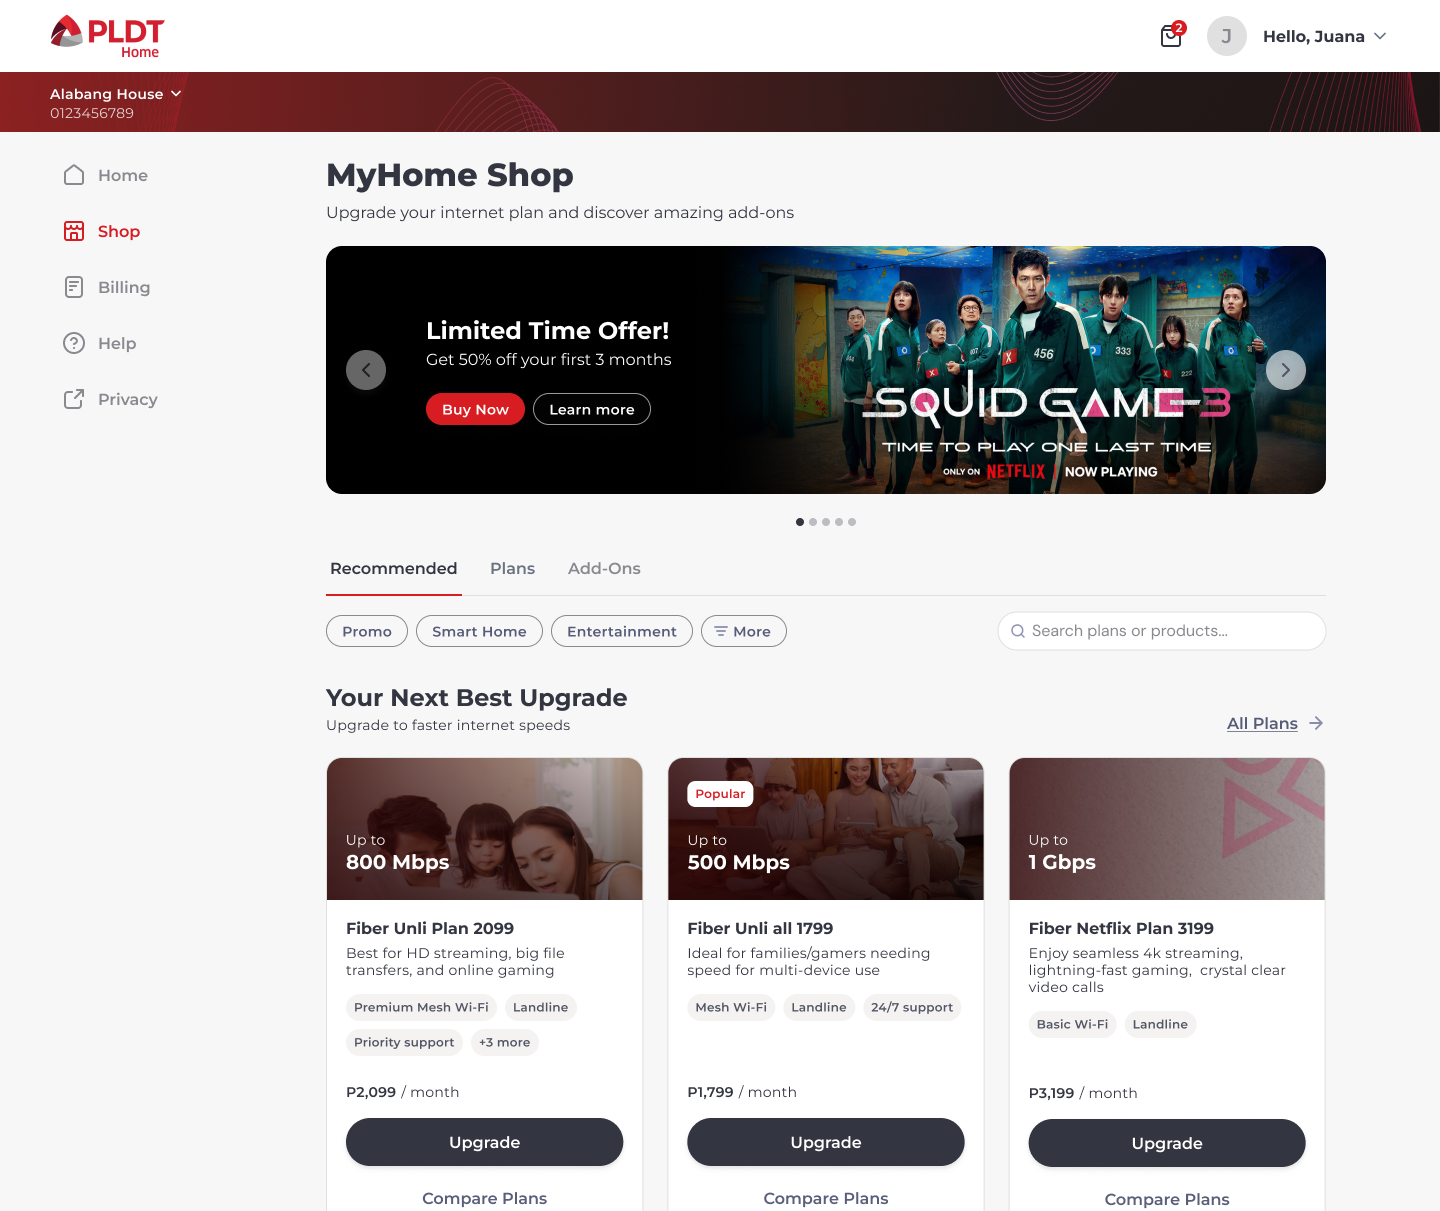Image resolution: width=1440 pixels, height=1211 pixels.
Task: Expand the Hello, Juana account menu
Action: point(1325,36)
